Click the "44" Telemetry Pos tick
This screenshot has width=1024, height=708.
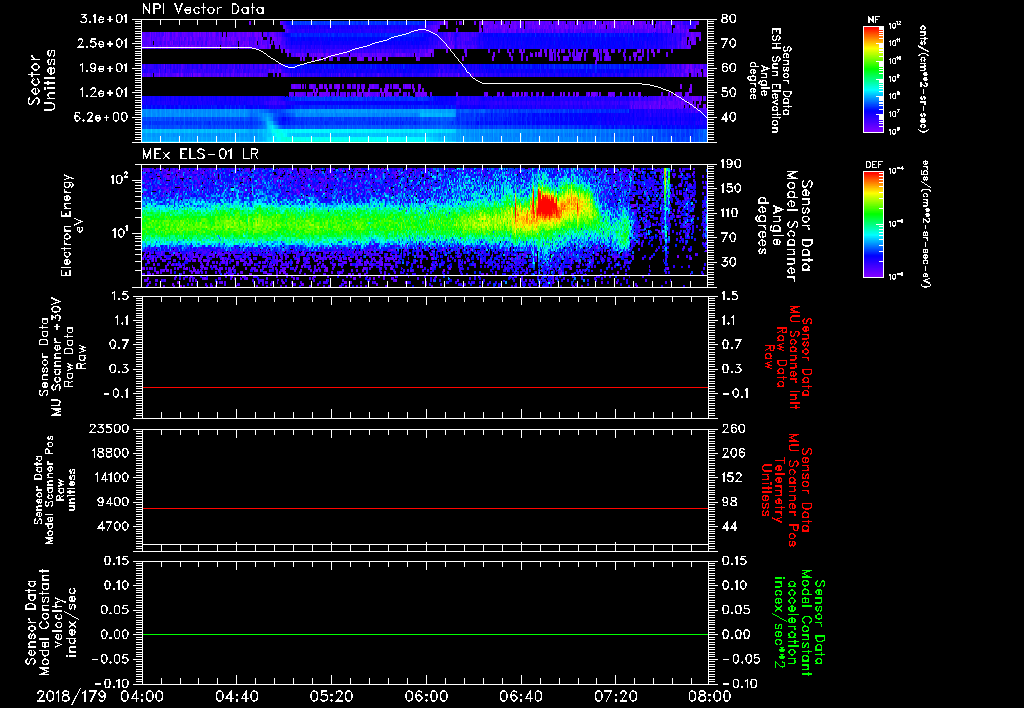[x=729, y=526]
